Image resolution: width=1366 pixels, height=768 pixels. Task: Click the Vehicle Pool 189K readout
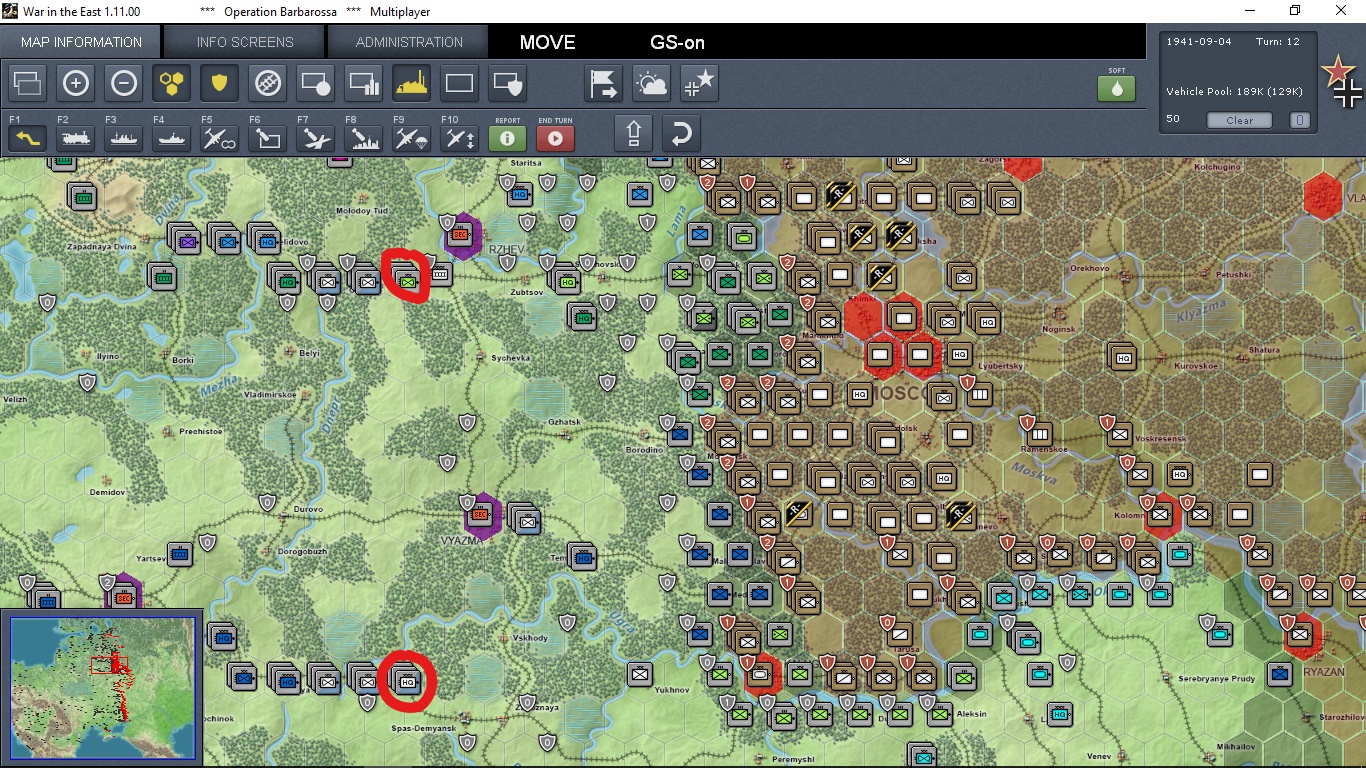[x=1234, y=91]
